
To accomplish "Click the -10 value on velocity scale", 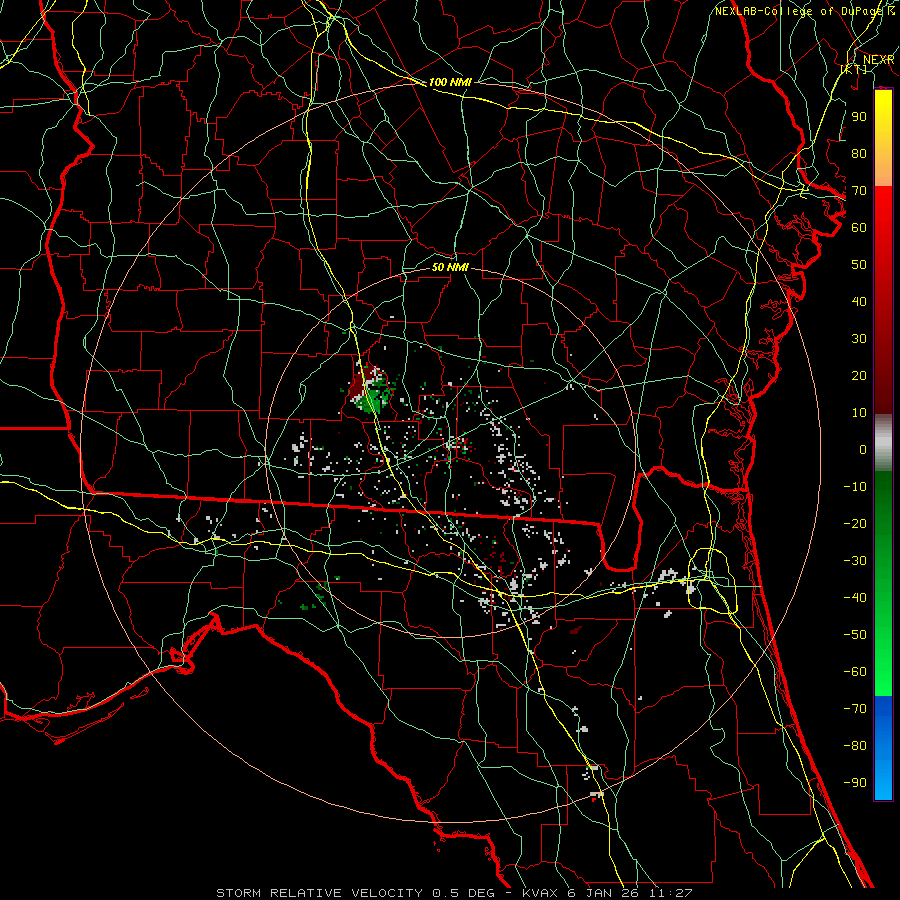I will 855,487.
